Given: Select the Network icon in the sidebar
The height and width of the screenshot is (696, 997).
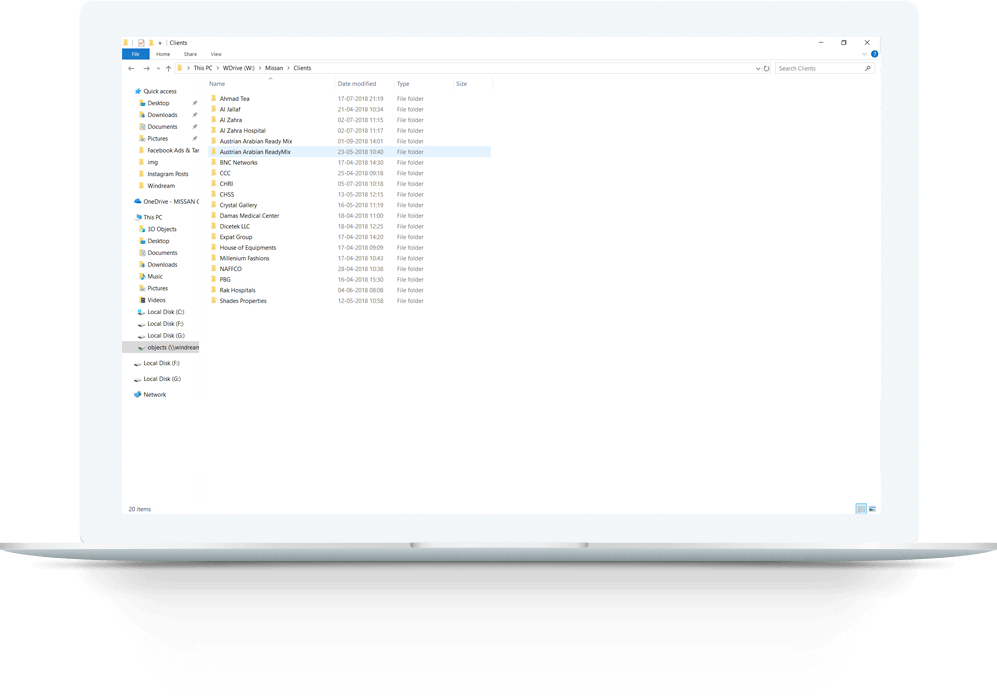Looking at the screenshot, I should [137, 395].
